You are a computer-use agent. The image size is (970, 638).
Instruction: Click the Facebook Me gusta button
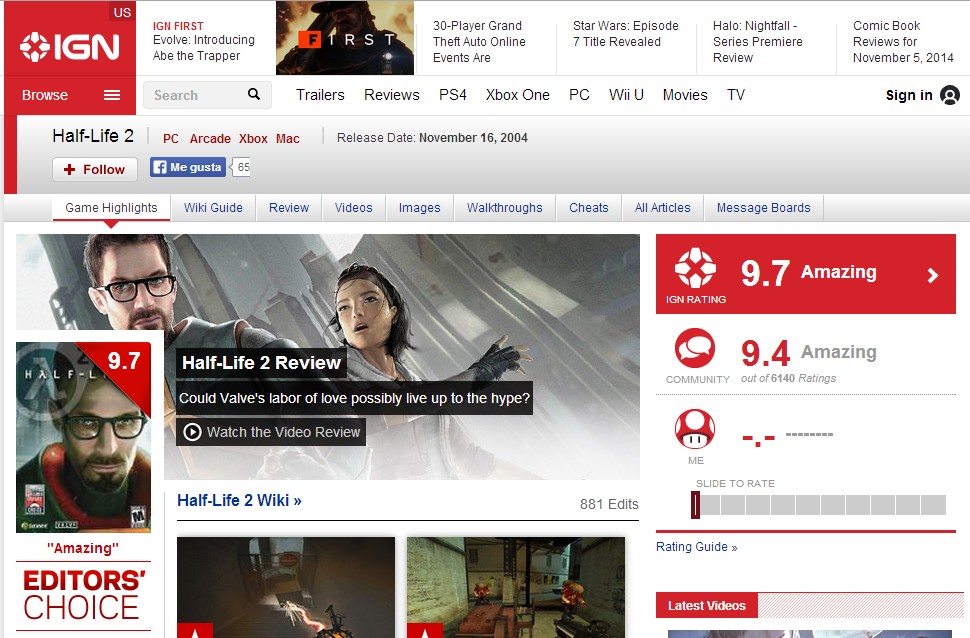[x=187, y=167]
